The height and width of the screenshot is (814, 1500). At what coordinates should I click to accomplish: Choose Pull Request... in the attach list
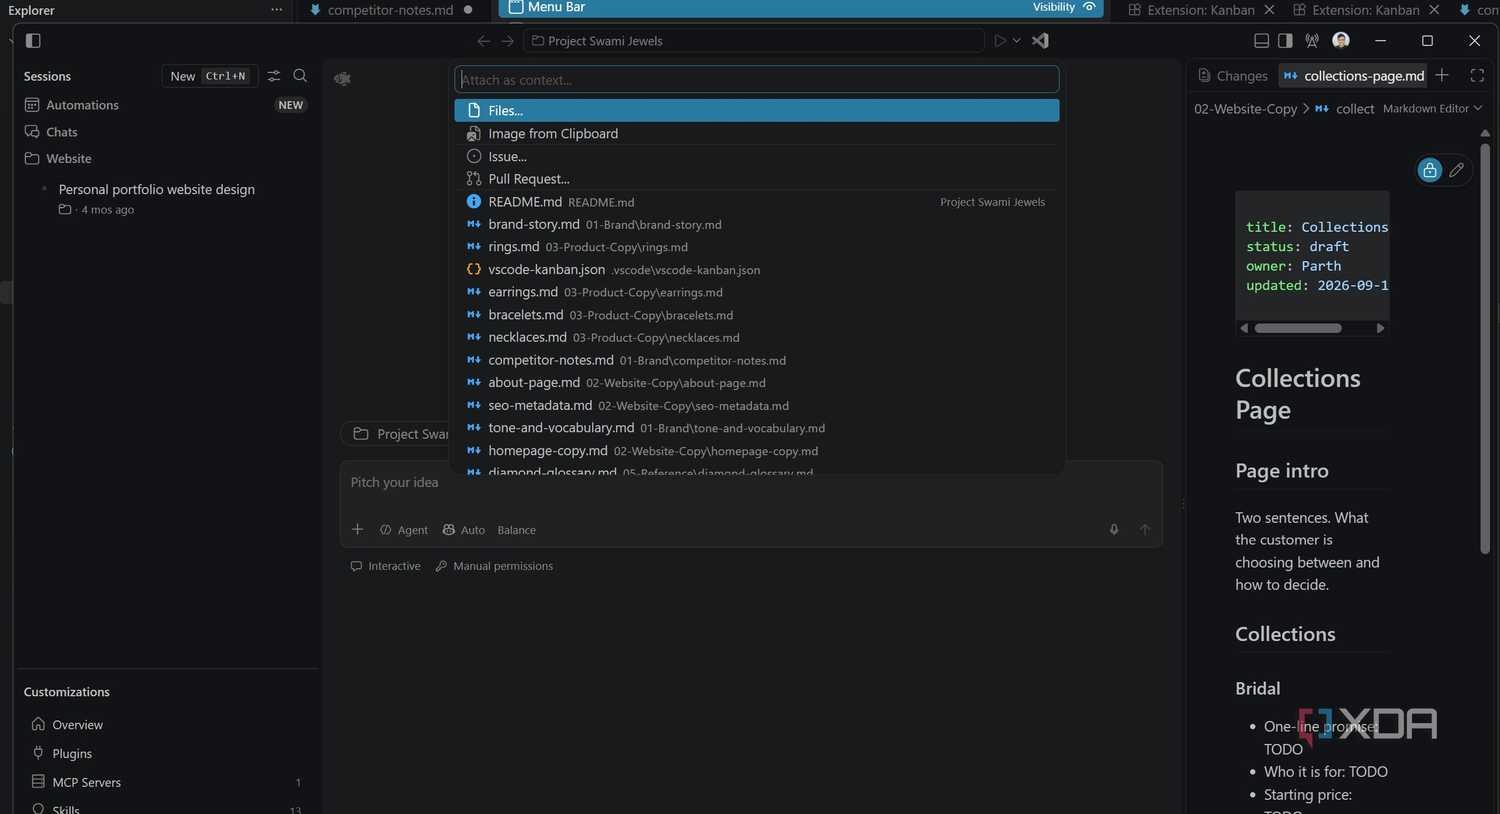(757, 179)
